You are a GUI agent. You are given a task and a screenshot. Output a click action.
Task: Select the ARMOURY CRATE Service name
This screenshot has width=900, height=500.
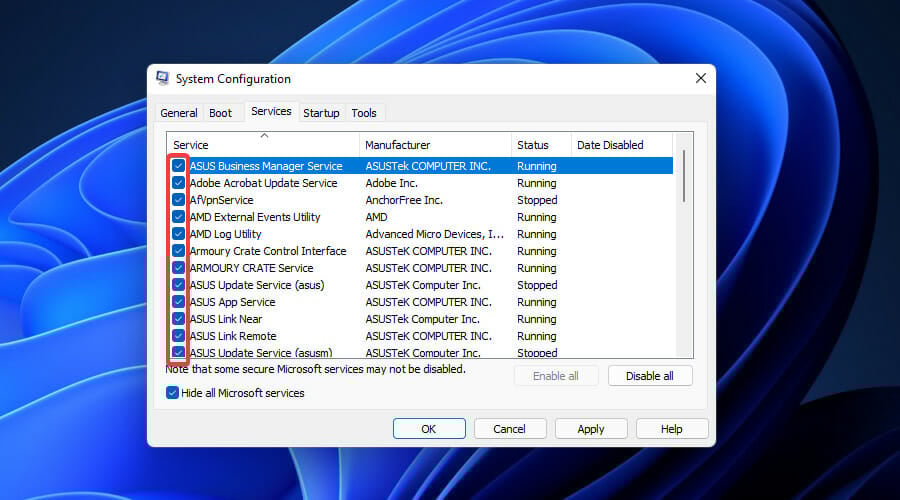coord(251,268)
